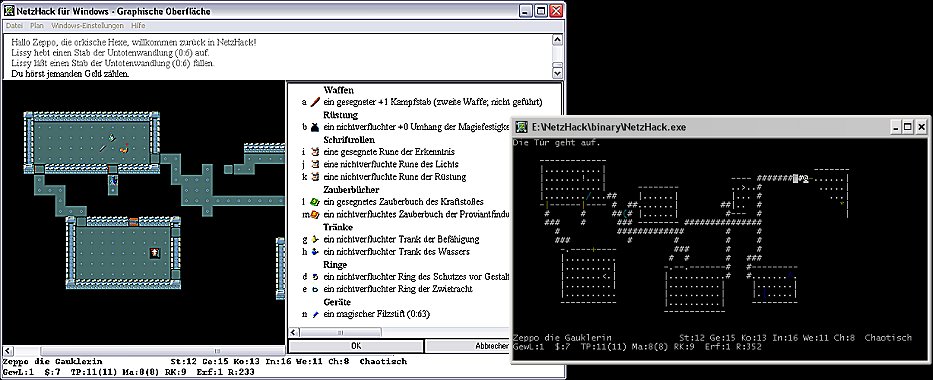
Task: Click the Umhang der Magiefestigkeit cloak icon
Action: click(314, 127)
